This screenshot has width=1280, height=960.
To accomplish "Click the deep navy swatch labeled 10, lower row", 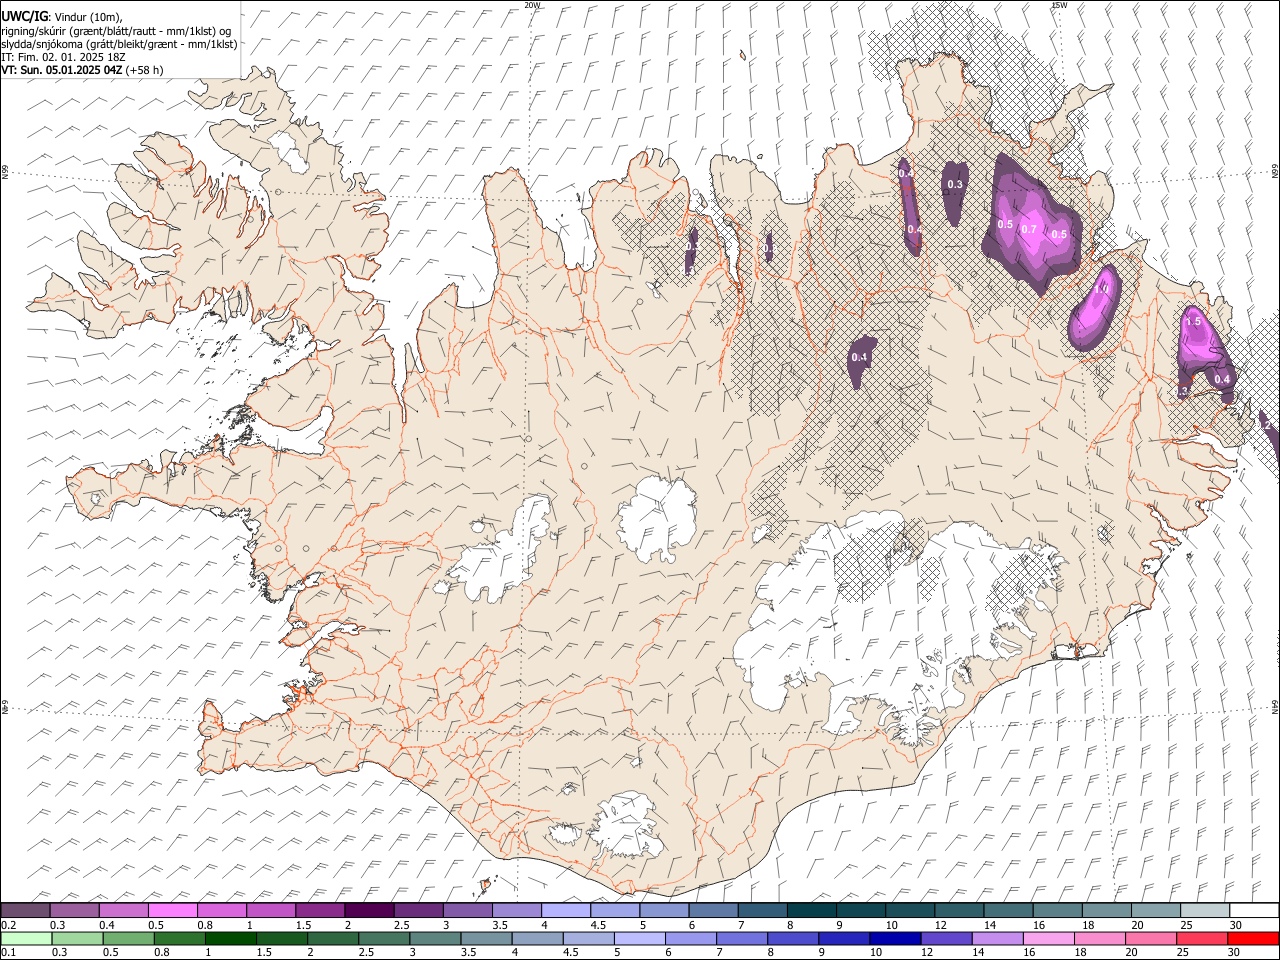I will 894,938.
